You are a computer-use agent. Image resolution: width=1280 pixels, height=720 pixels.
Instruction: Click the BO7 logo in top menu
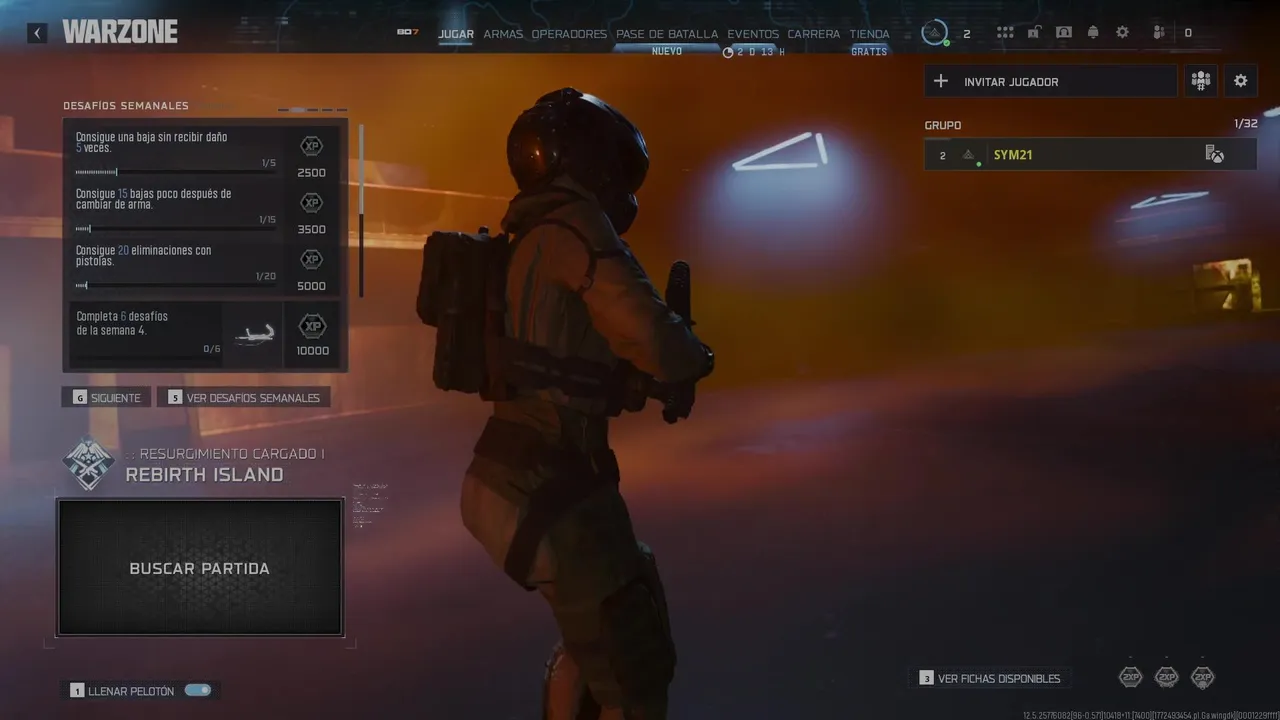click(x=407, y=32)
